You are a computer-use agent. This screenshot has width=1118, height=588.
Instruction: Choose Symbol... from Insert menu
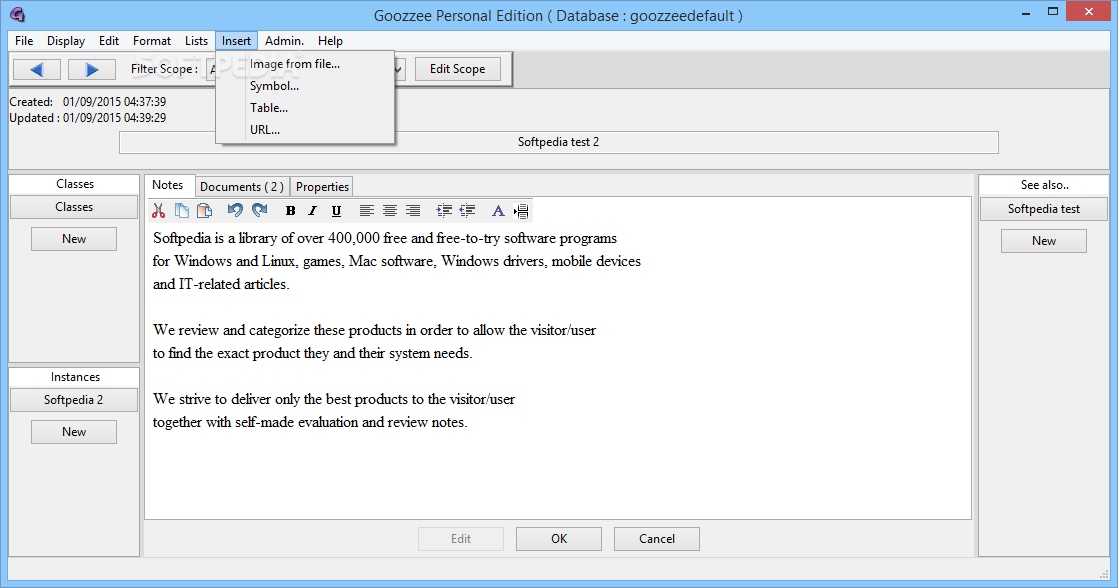(x=305, y=86)
